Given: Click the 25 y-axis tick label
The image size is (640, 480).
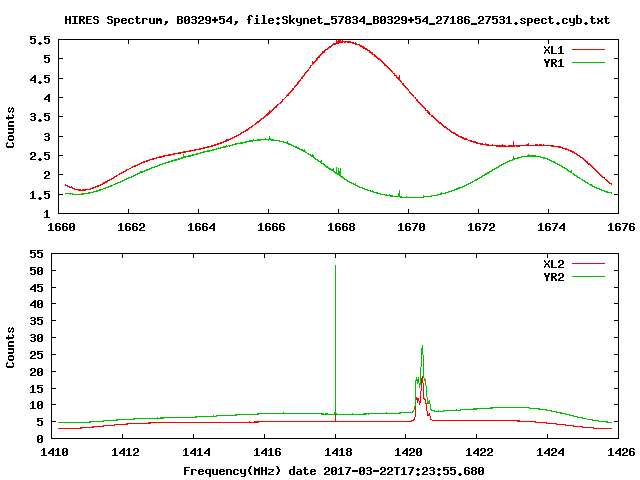Looking at the screenshot, I should coord(36,355).
